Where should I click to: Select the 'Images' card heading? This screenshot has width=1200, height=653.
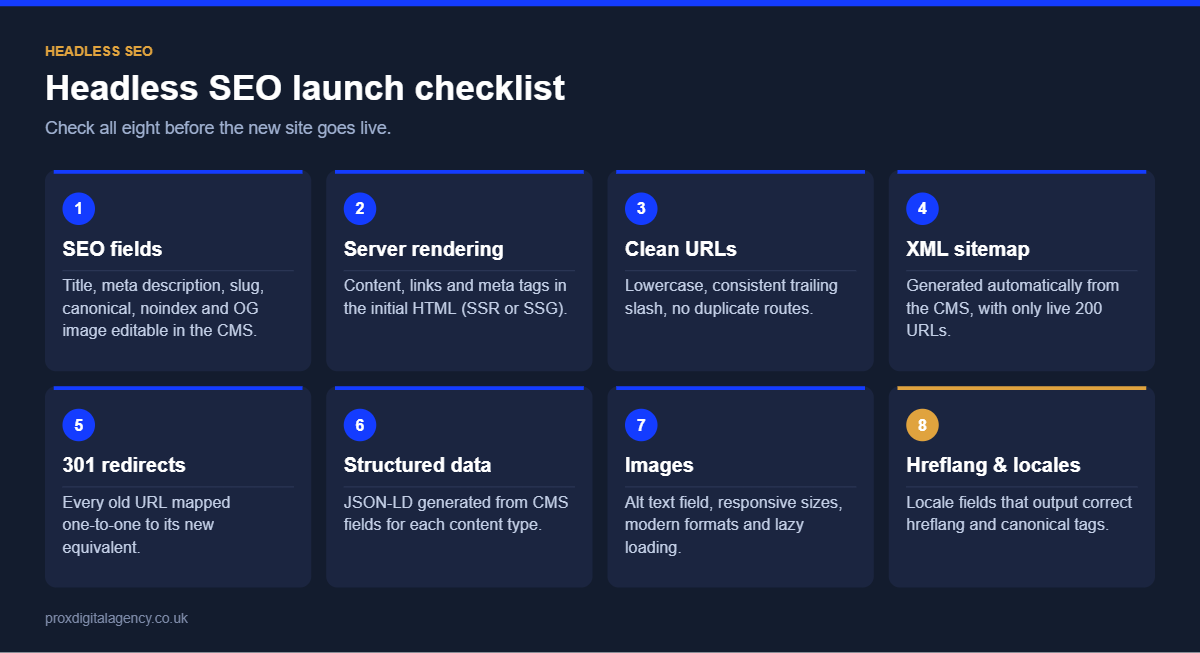coord(659,465)
